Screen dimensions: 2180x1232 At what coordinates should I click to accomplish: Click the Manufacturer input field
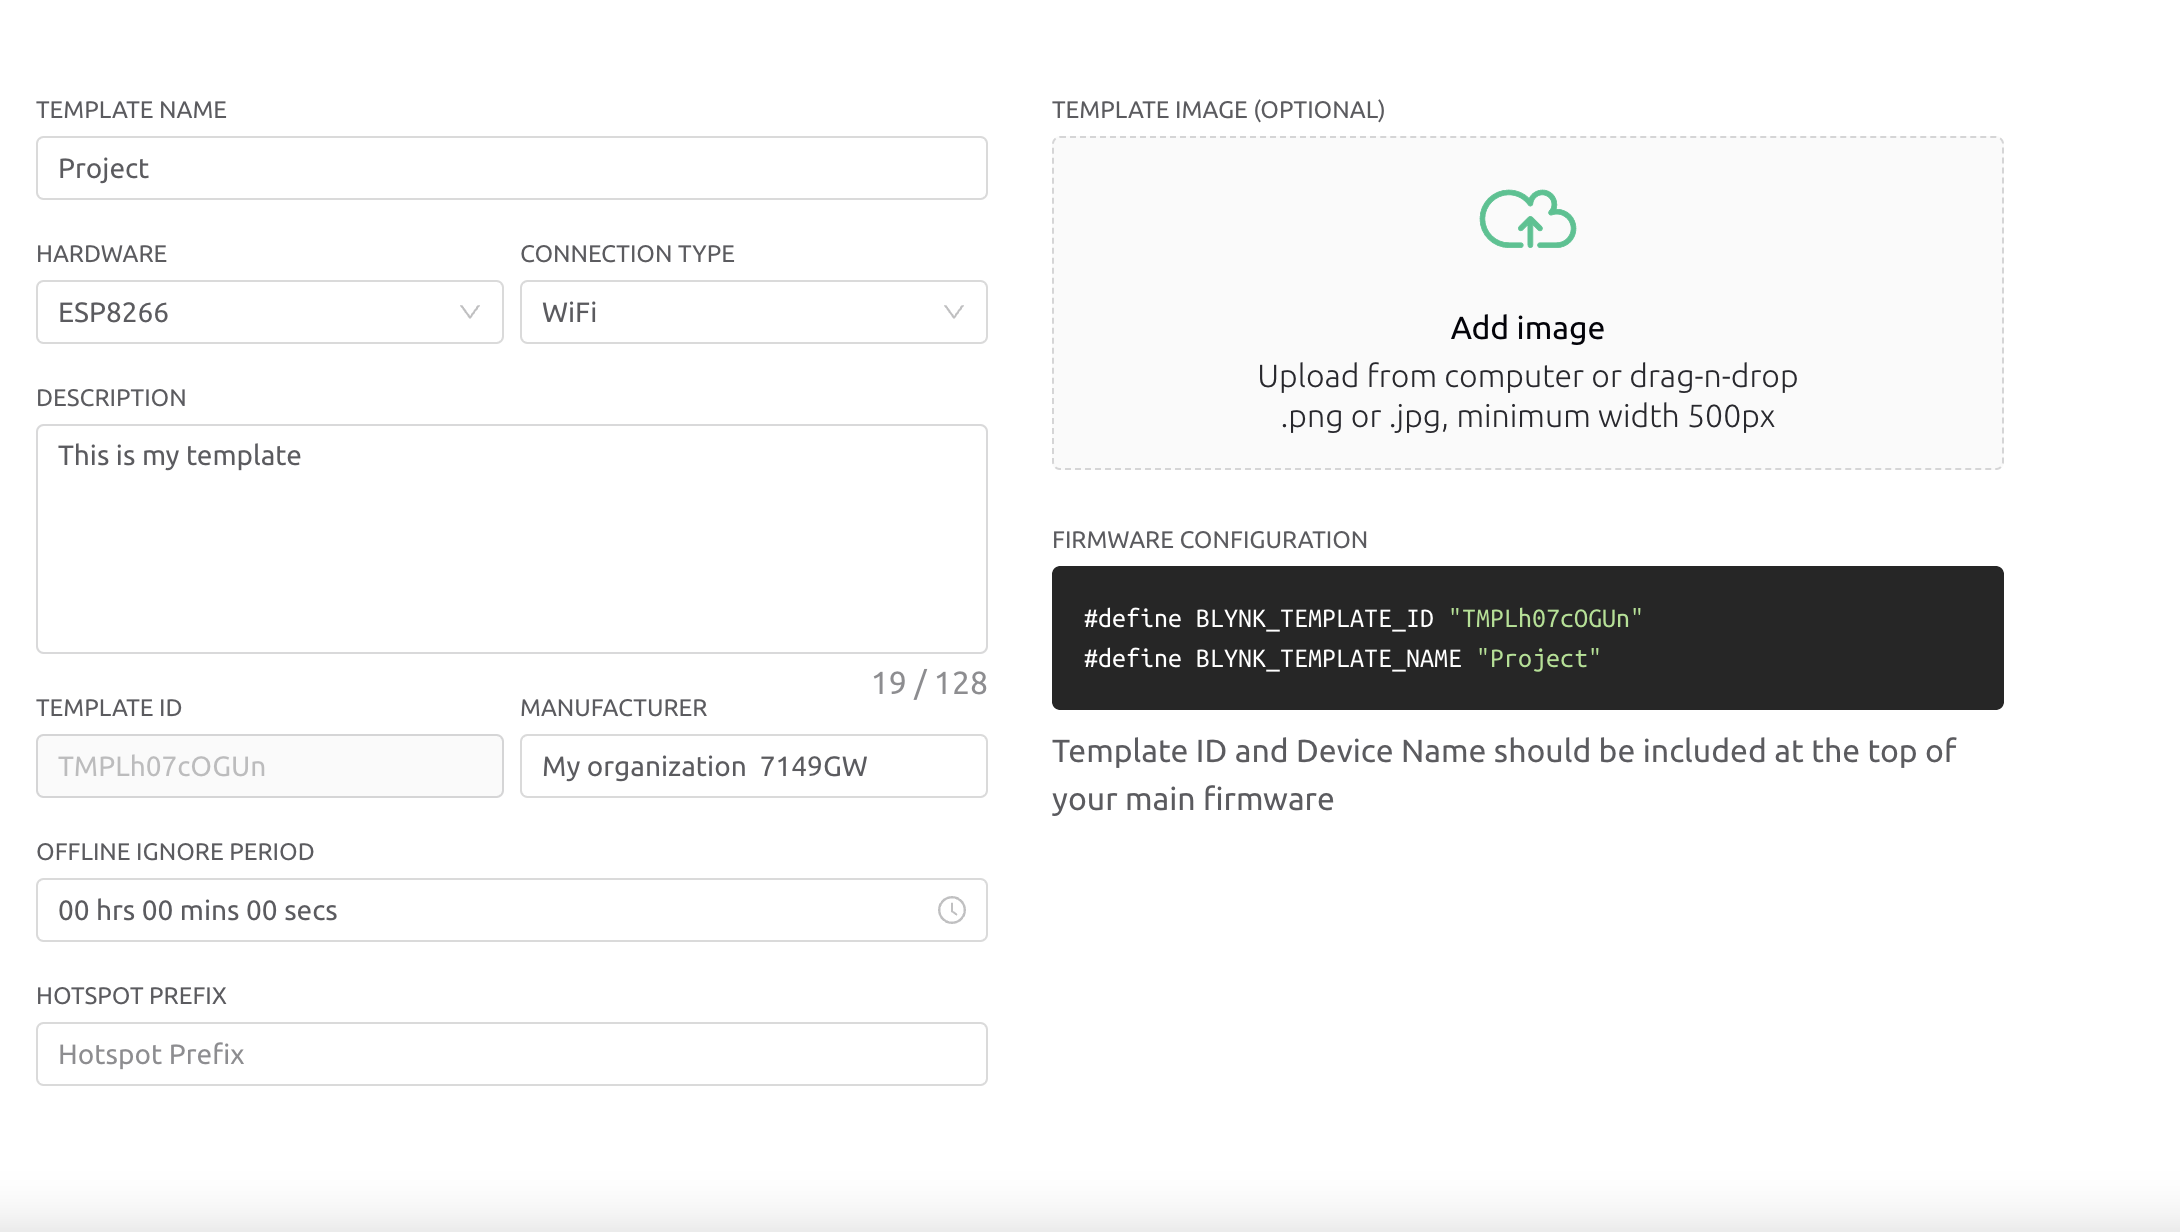(x=753, y=766)
